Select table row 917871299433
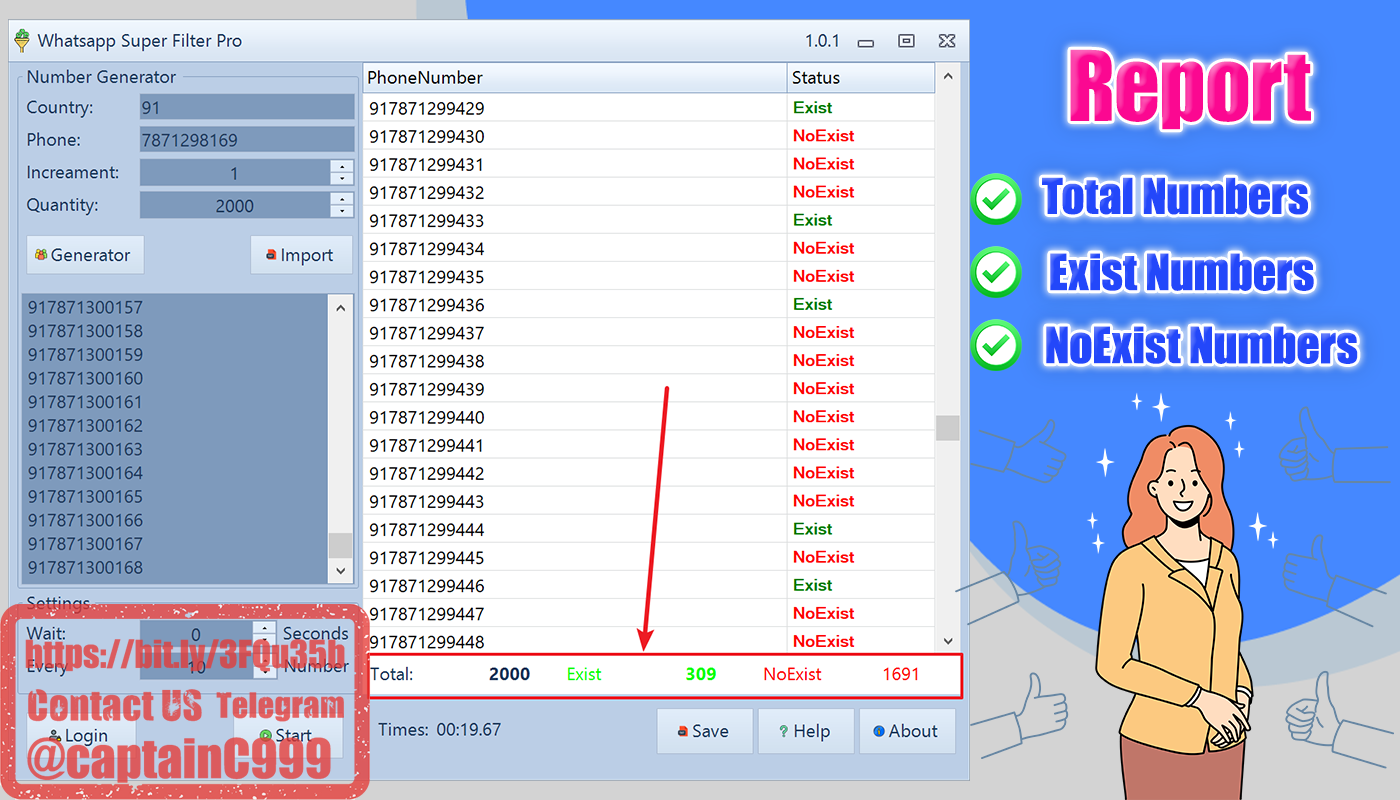1400x800 pixels. (649, 220)
